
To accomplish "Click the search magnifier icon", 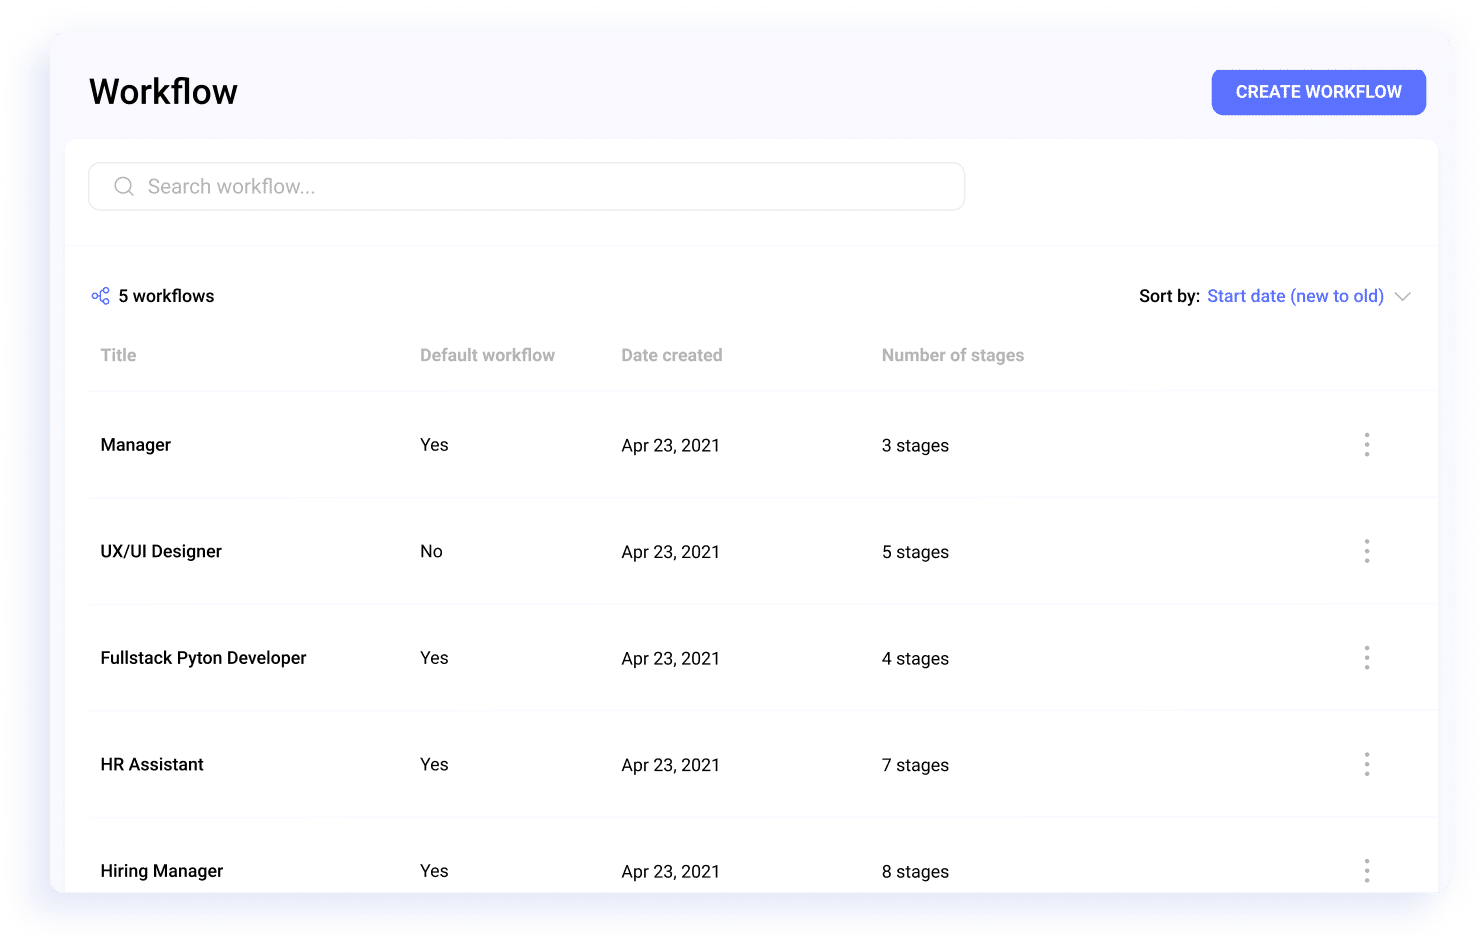I will point(124,186).
